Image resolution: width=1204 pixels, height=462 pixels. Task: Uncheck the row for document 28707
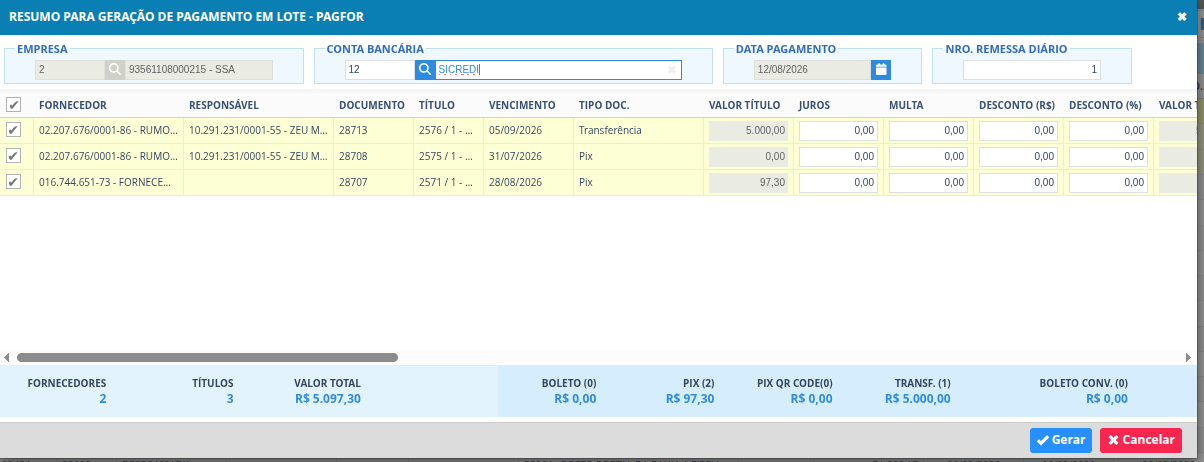[x=13, y=182]
